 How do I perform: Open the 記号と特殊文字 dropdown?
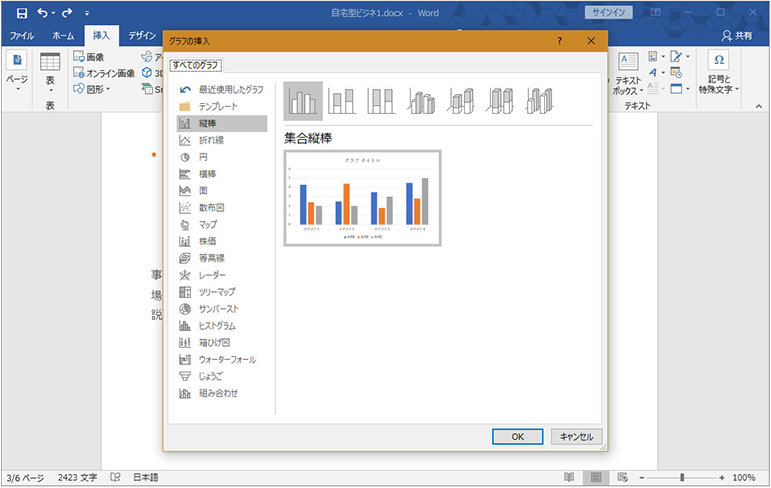point(719,73)
